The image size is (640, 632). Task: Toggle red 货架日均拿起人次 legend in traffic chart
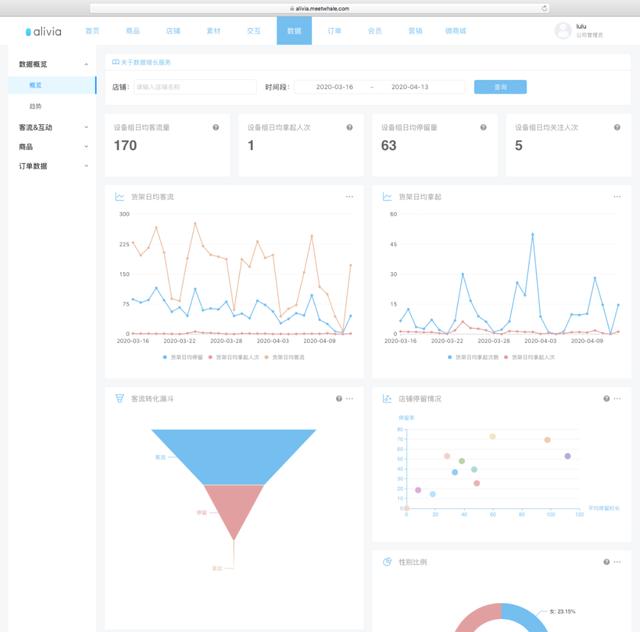click(x=233, y=357)
